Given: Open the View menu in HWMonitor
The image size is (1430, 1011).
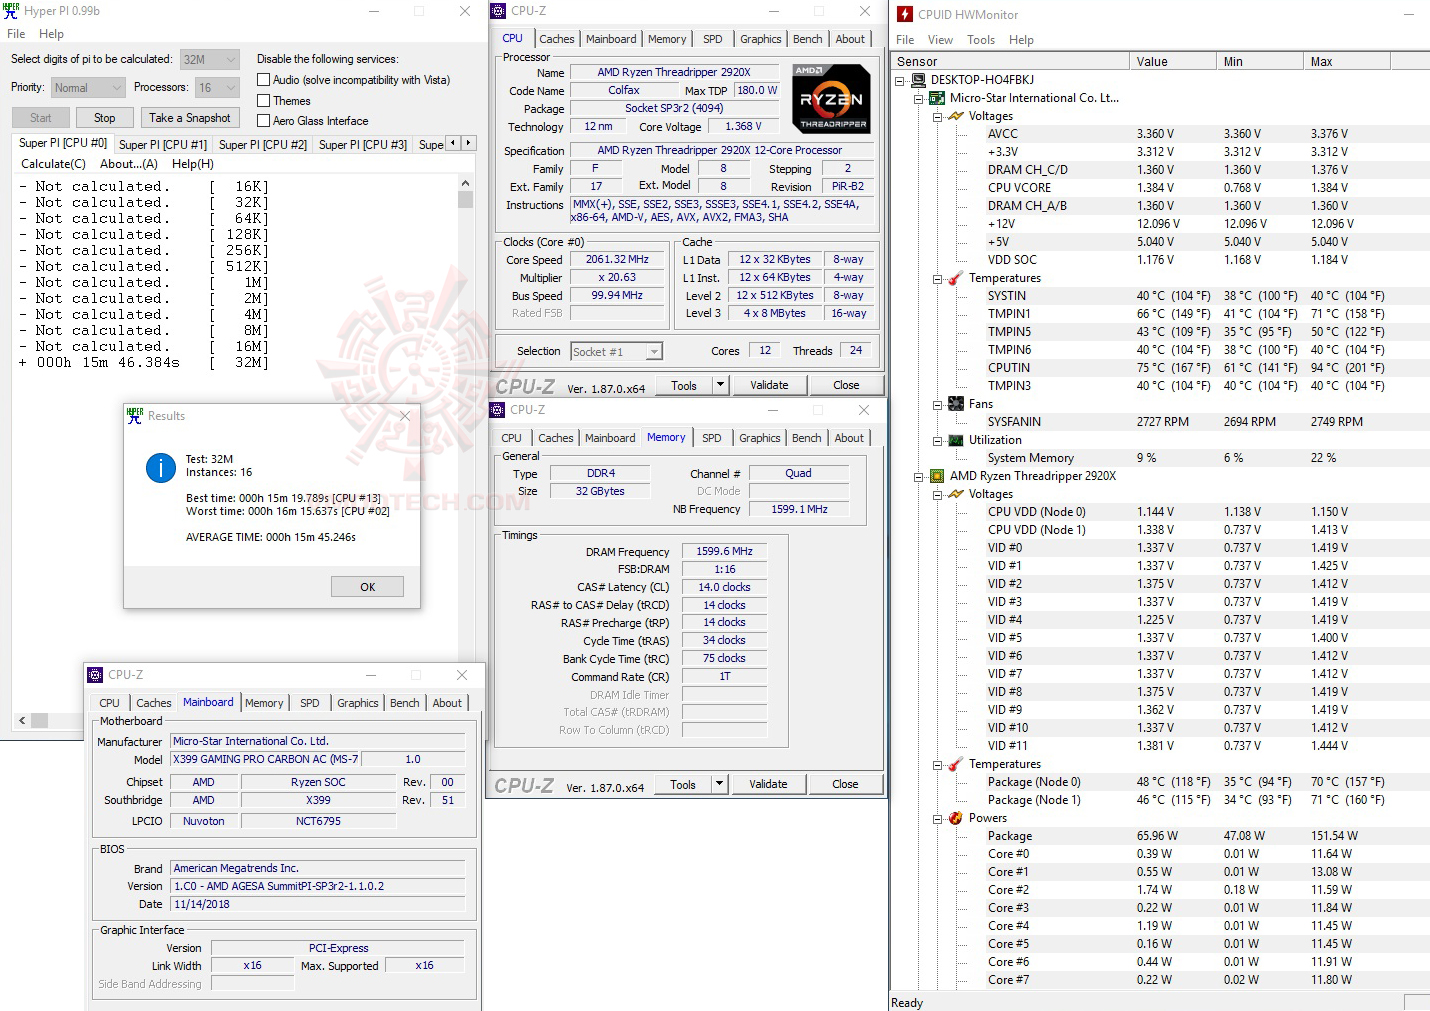Looking at the screenshot, I should [x=940, y=39].
